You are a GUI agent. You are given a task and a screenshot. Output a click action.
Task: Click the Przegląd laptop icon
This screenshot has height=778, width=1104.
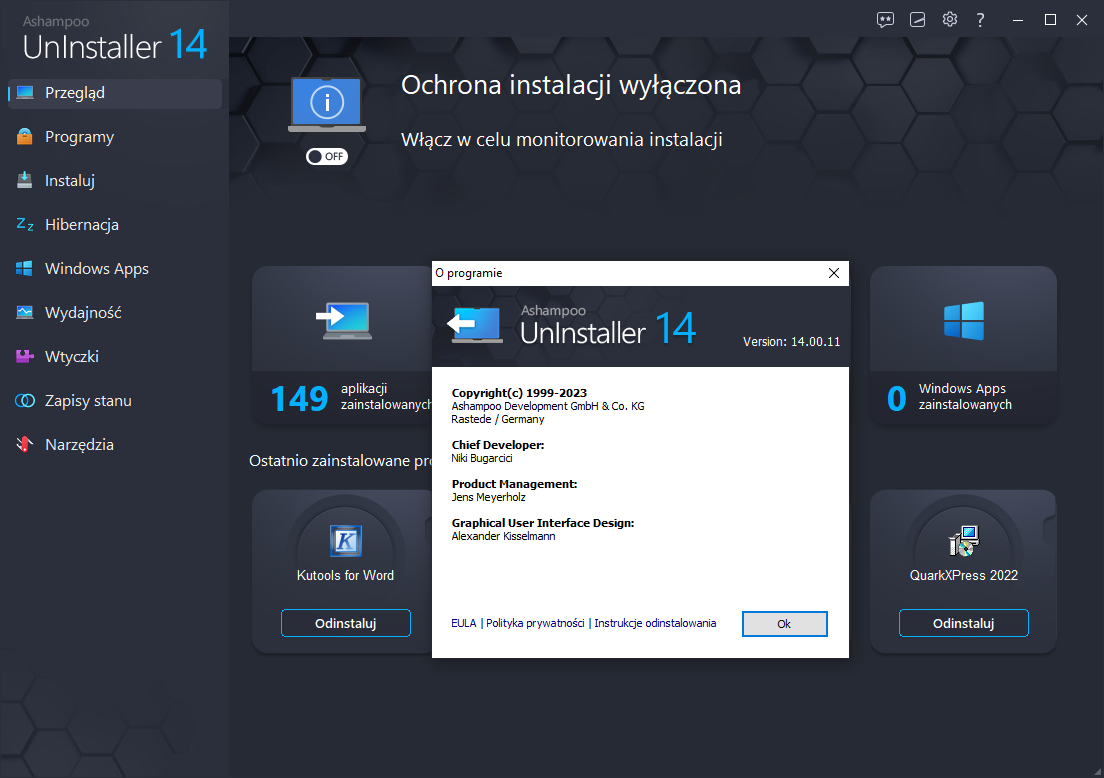click(25, 93)
